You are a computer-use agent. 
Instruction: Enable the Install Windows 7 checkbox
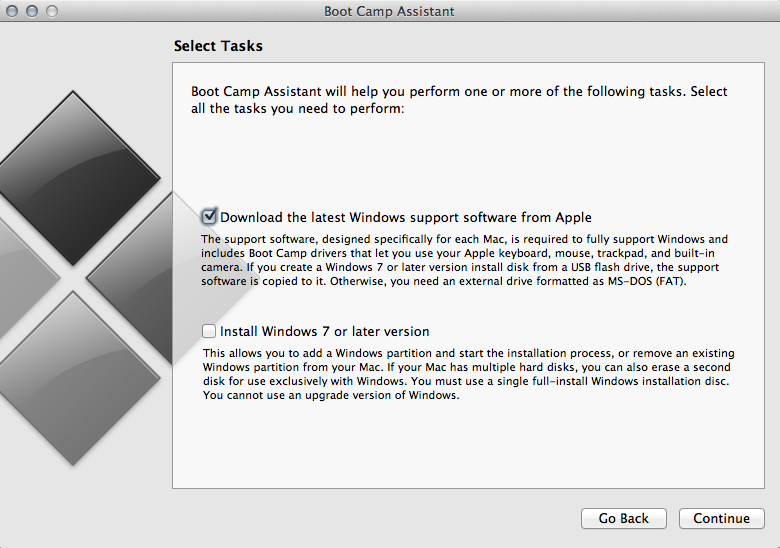(x=209, y=331)
